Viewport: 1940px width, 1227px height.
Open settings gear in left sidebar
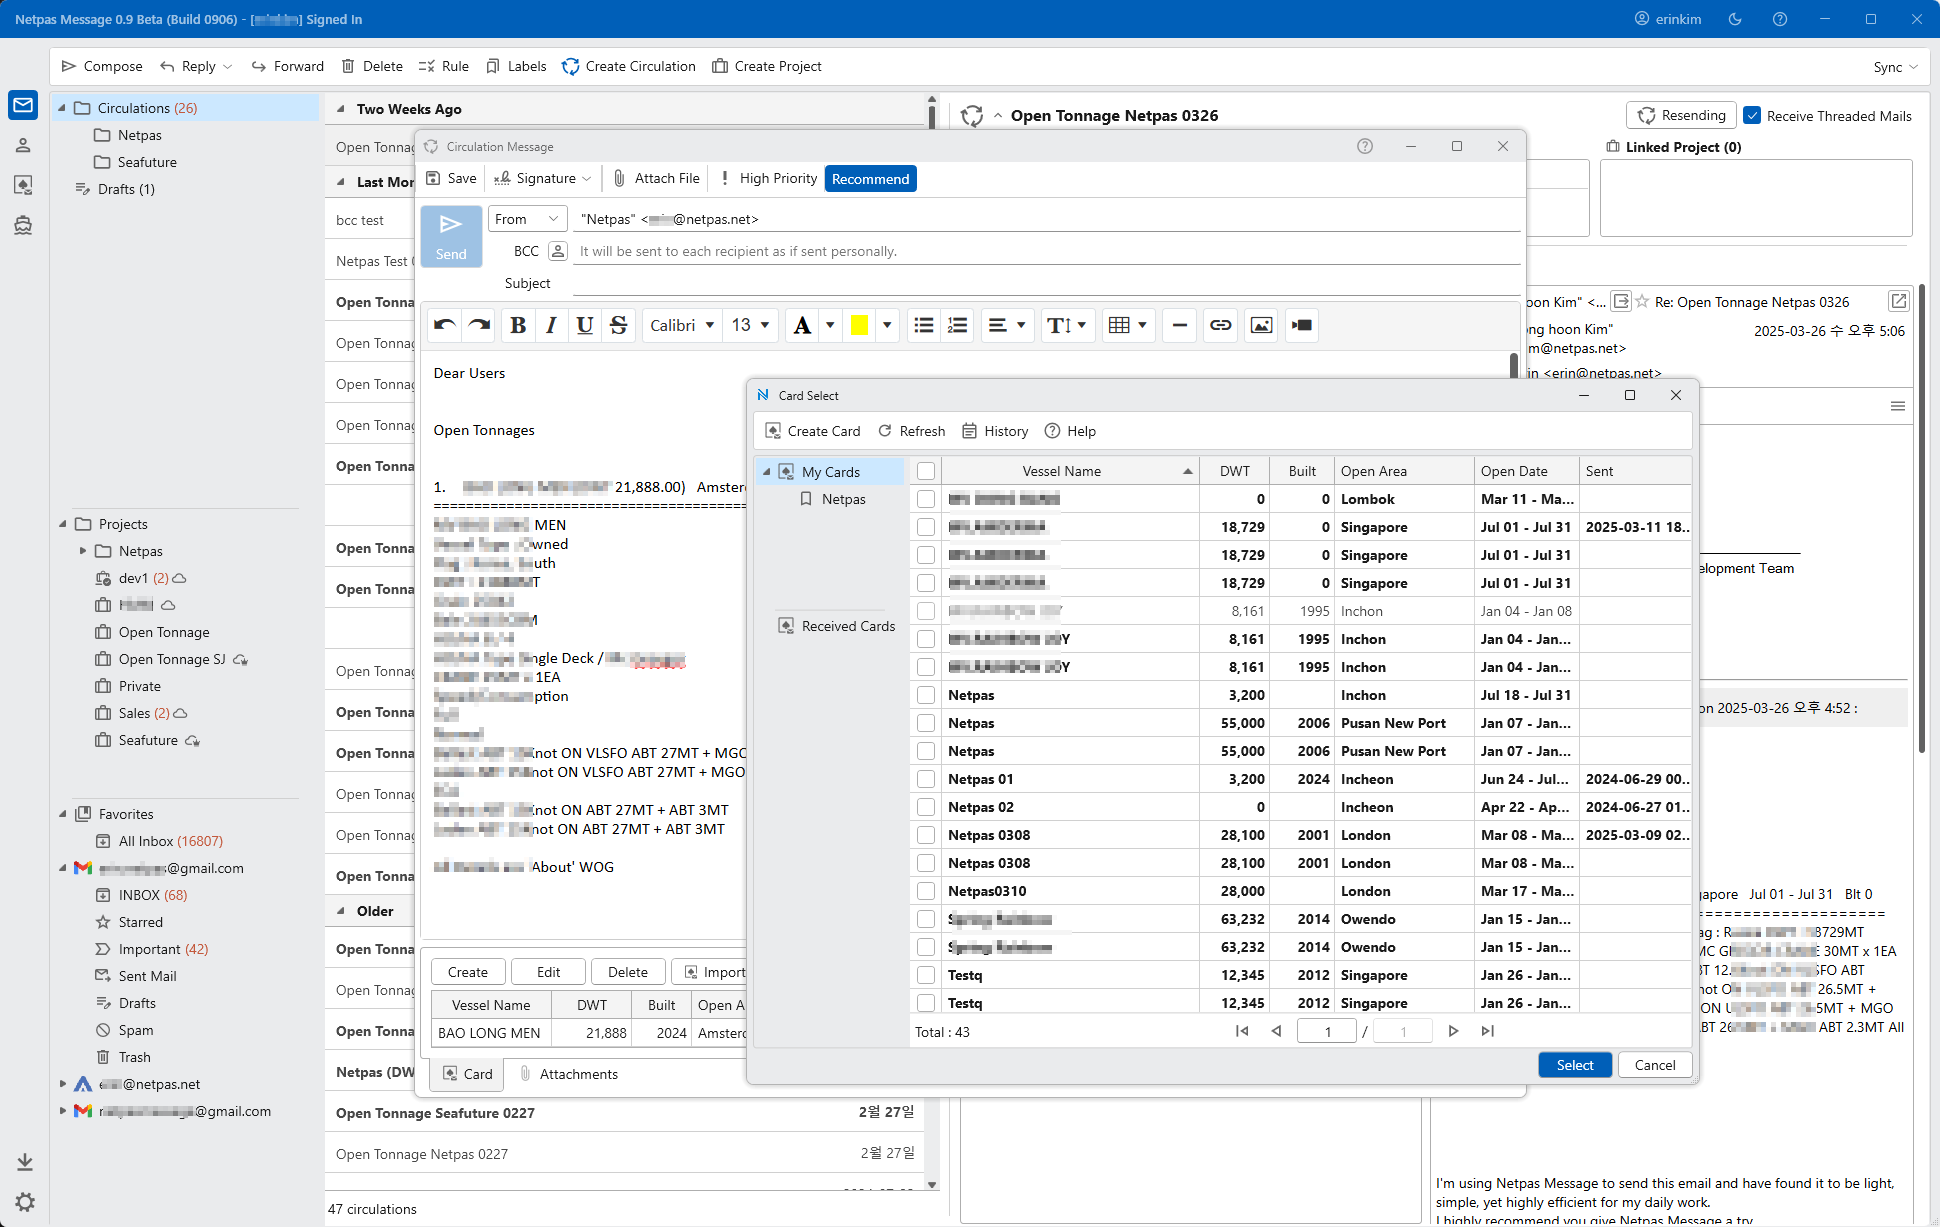pos(25,1202)
